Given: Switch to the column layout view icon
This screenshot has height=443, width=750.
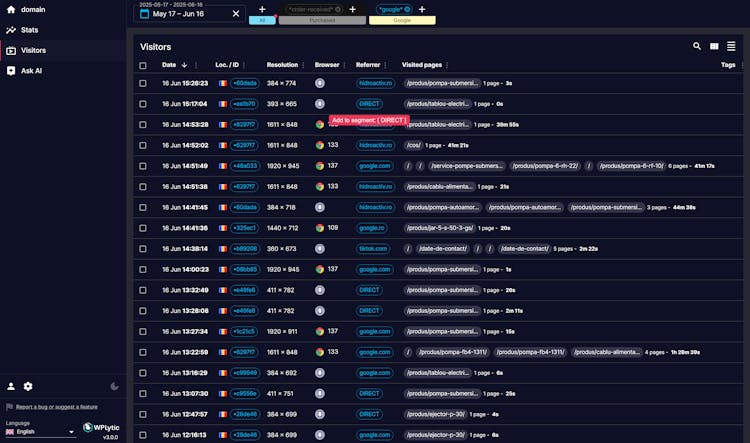Looking at the screenshot, I should (714, 46).
